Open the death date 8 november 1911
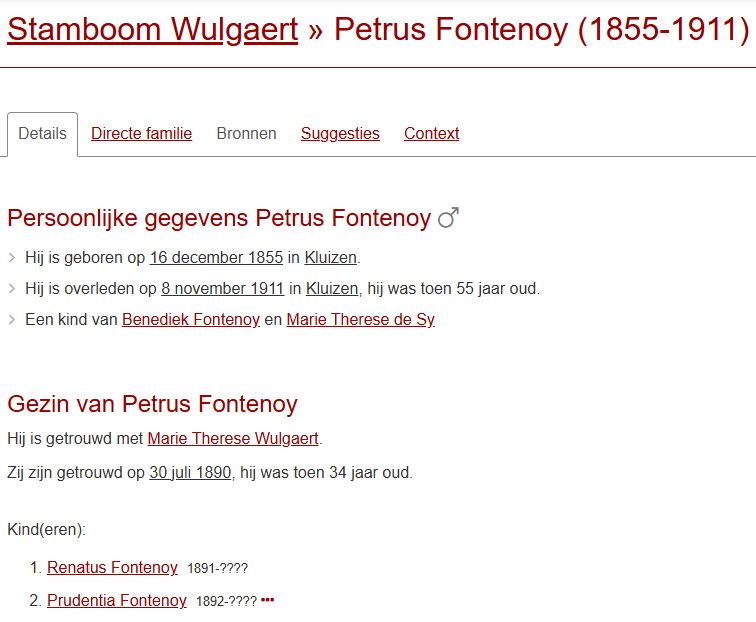 pos(222,289)
